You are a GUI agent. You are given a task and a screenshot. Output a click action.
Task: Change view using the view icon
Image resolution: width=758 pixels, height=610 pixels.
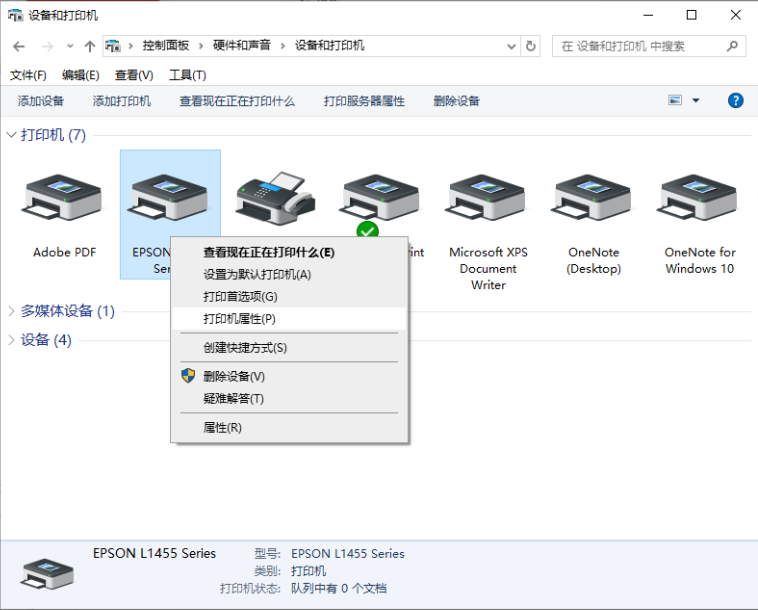click(x=675, y=101)
